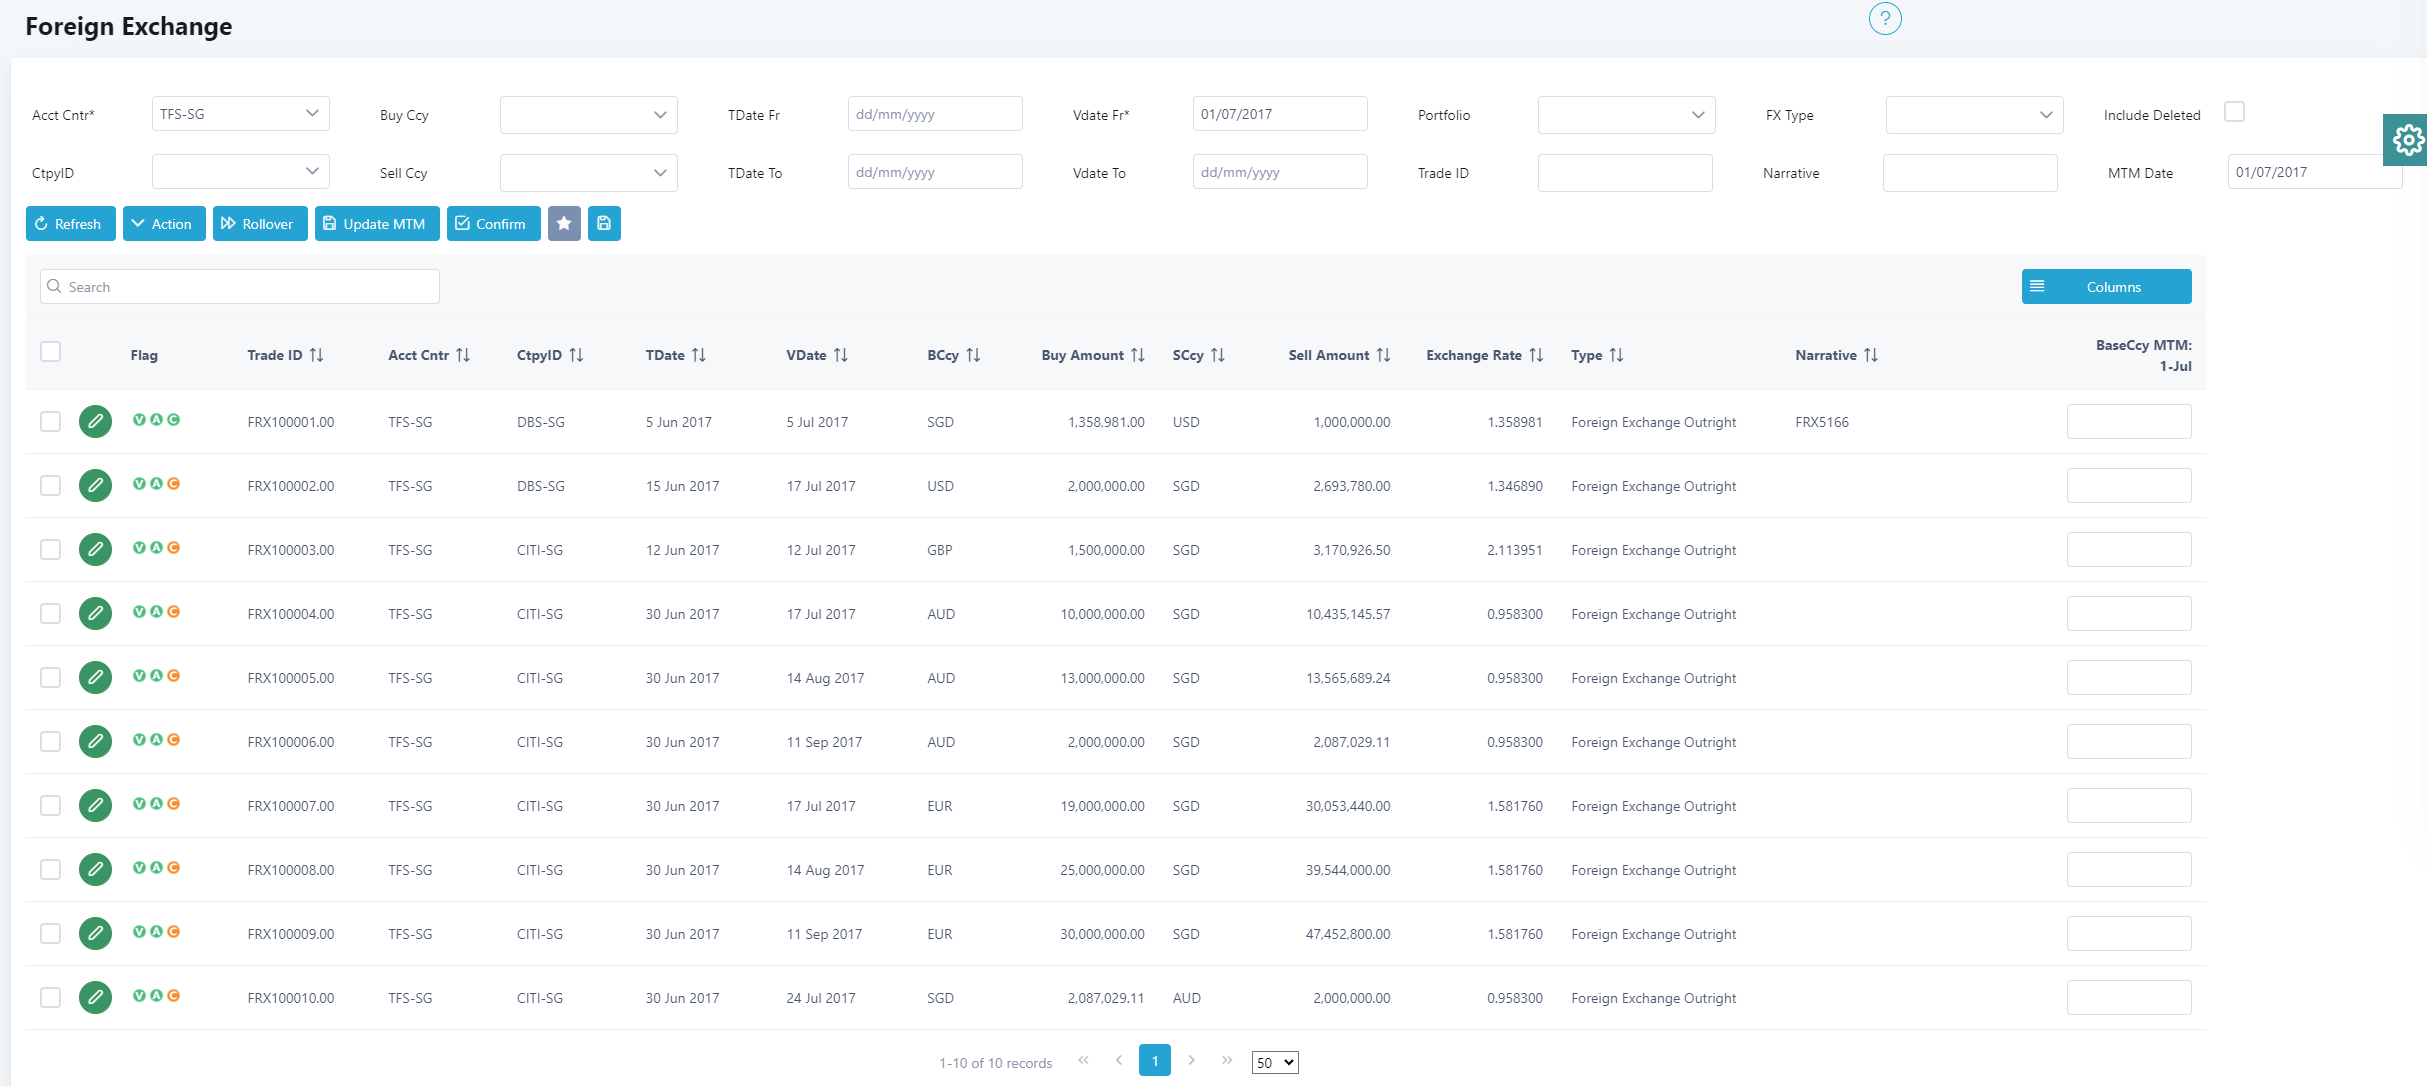Image resolution: width=2427 pixels, height=1086 pixels.
Task: Open the Action menu
Action: pyautogui.click(x=164, y=224)
